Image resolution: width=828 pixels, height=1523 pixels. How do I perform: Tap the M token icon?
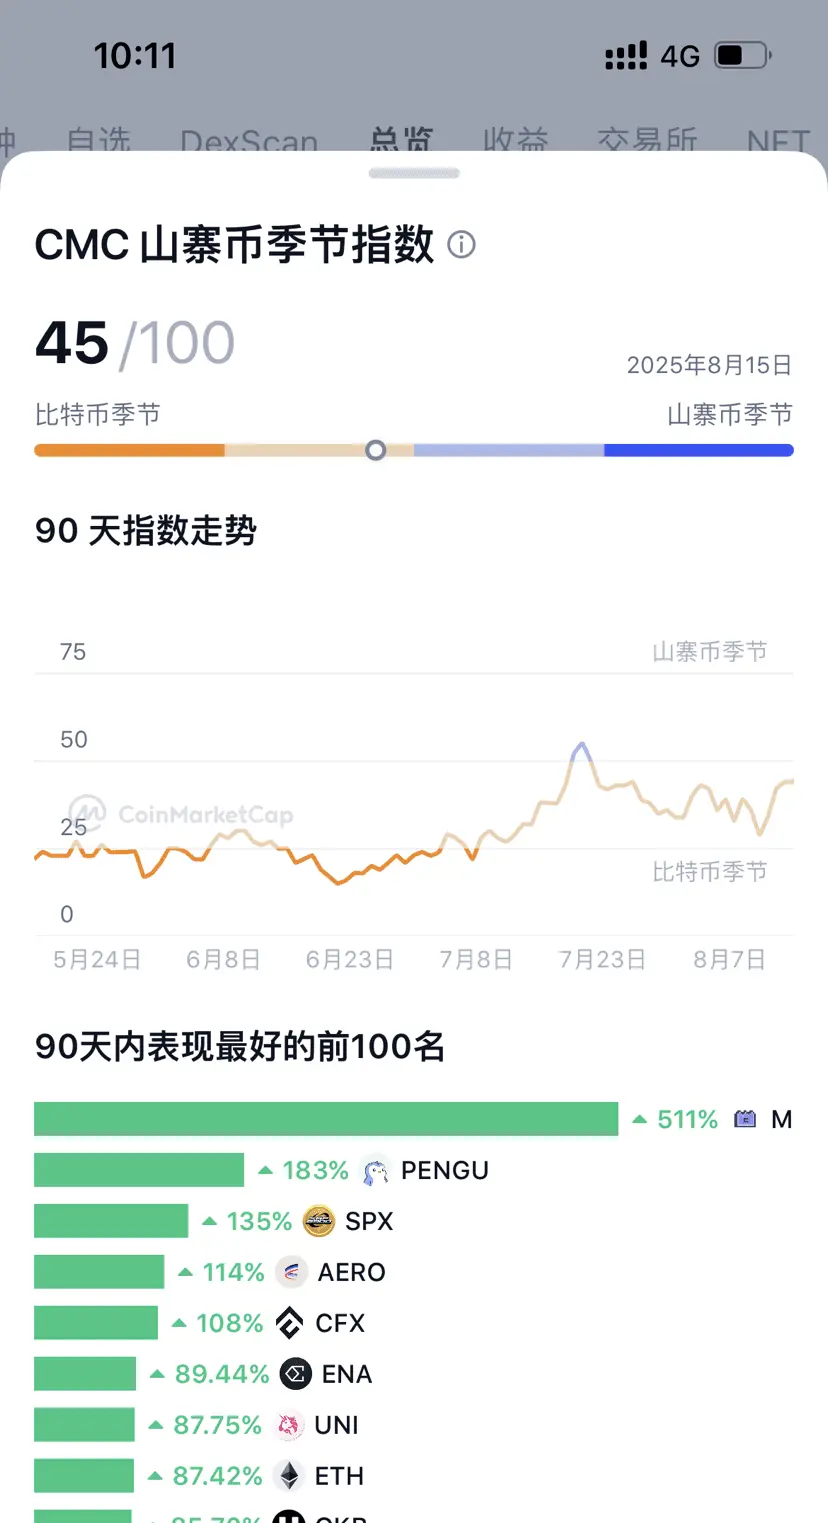point(745,1119)
